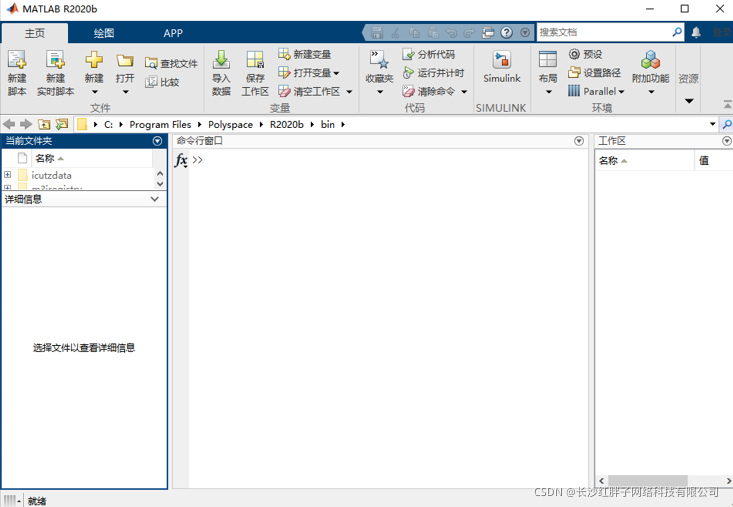Click Clear Commands (清除命令)
733x507 pixels.
[x=429, y=91]
